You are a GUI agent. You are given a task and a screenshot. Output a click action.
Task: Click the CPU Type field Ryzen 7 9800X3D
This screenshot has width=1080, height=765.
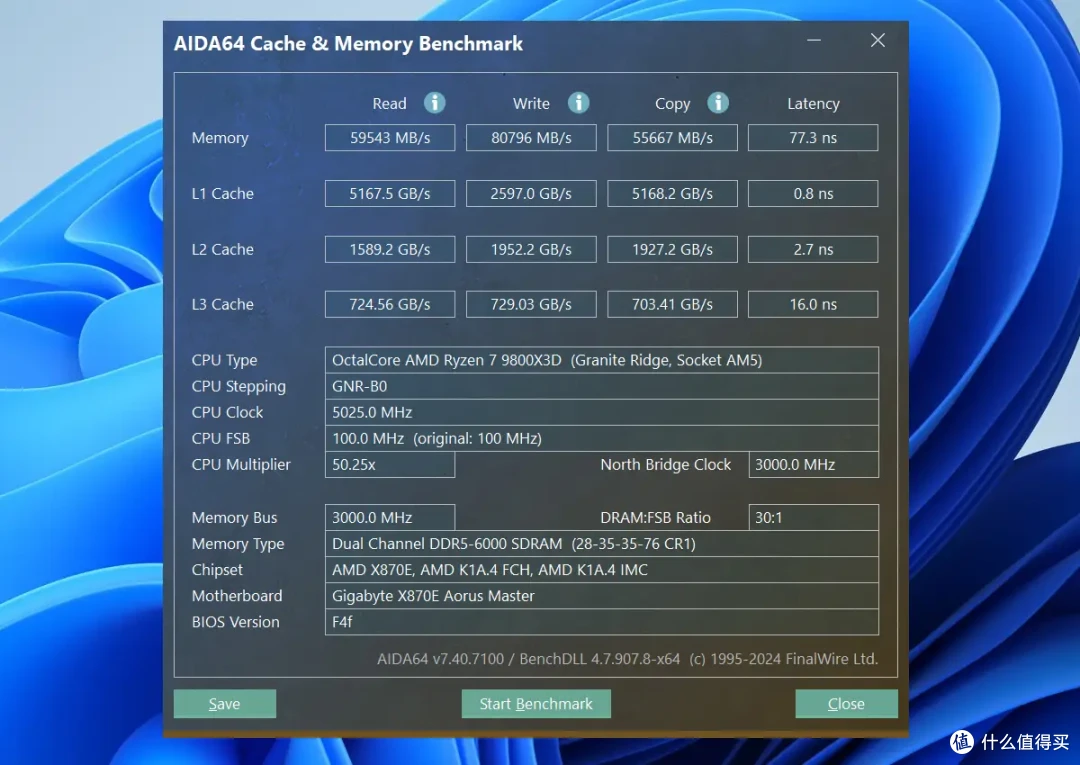(602, 360)
